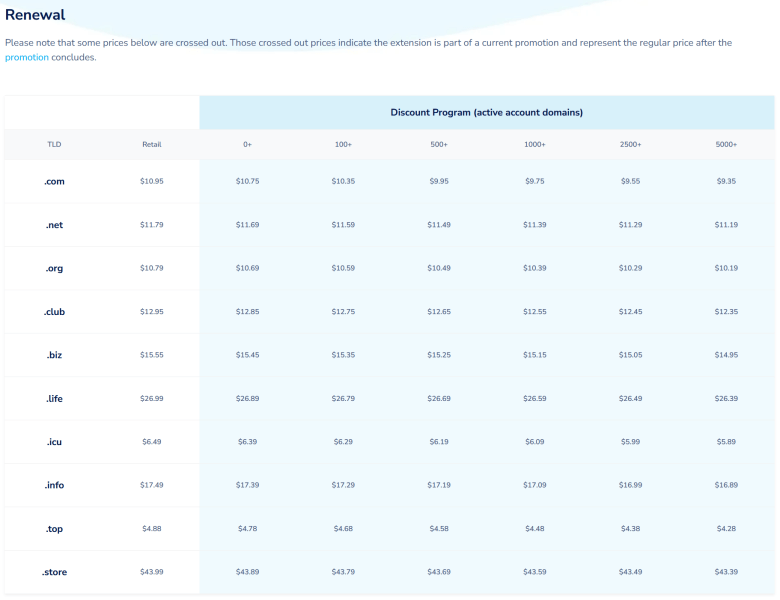Click the TLD column header
The image size is (780, 600).
point(54,144)
